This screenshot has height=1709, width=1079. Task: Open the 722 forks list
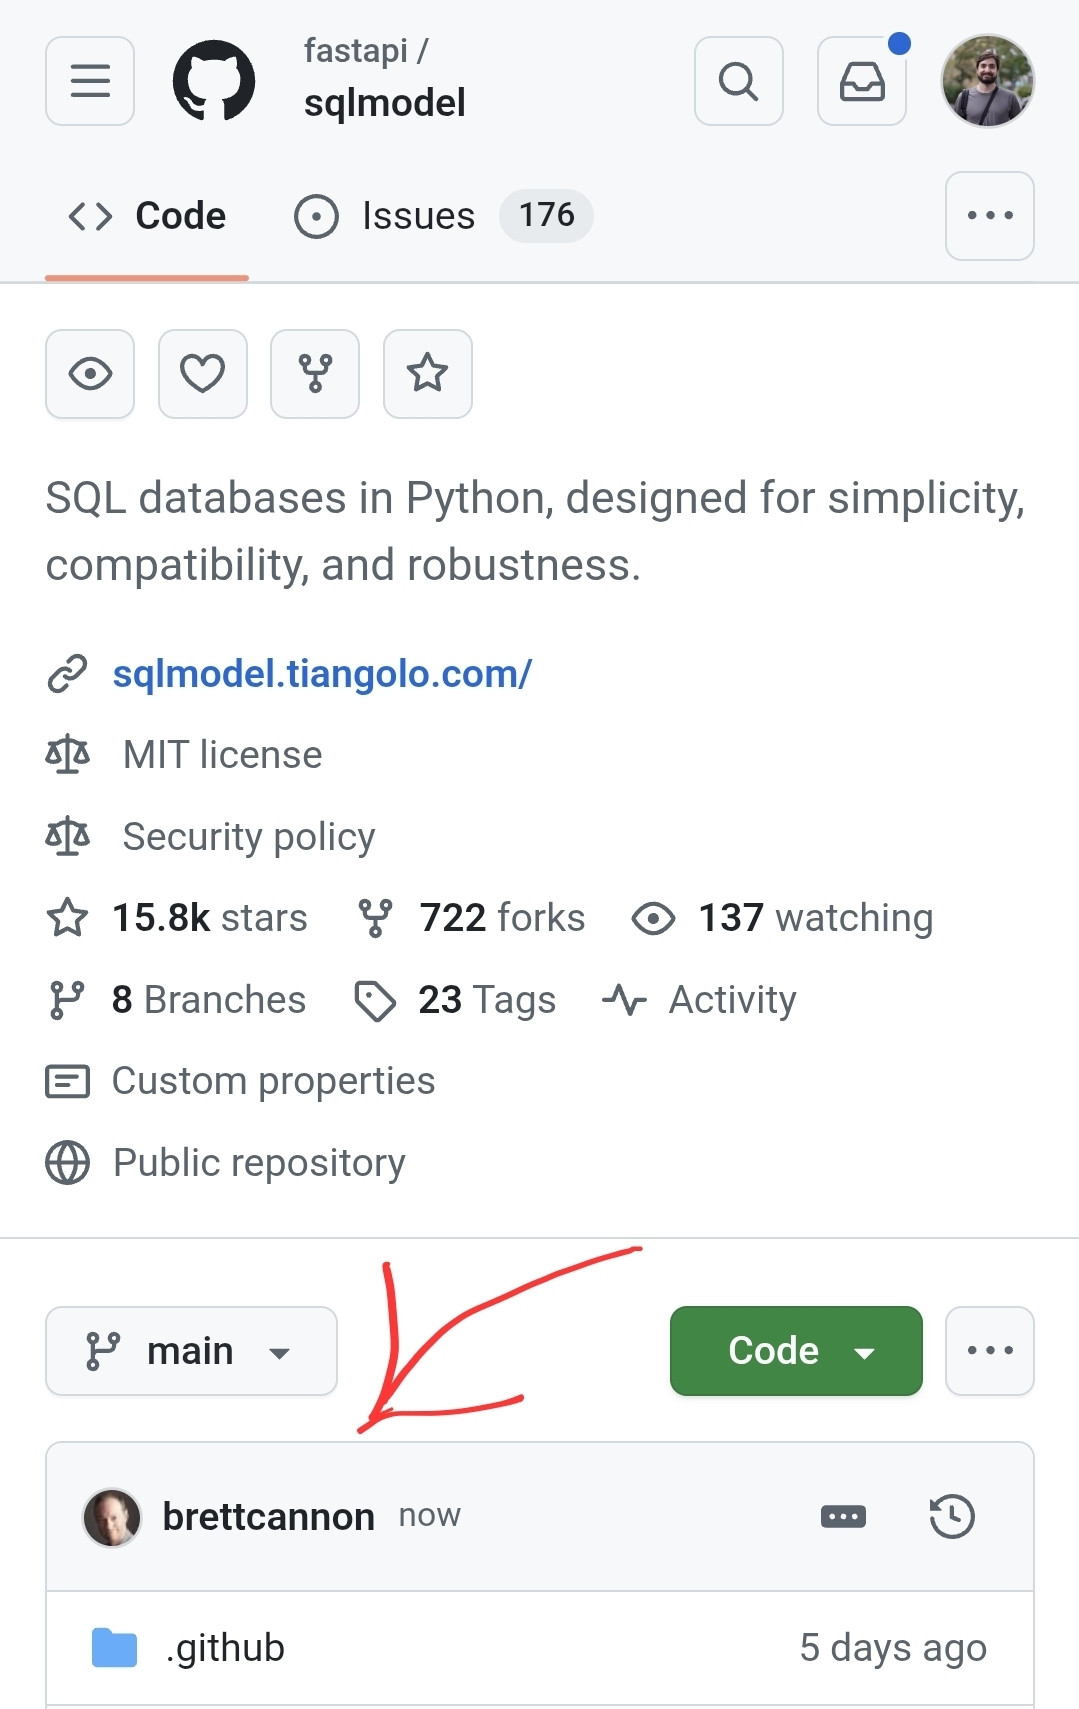coord(502,918)
